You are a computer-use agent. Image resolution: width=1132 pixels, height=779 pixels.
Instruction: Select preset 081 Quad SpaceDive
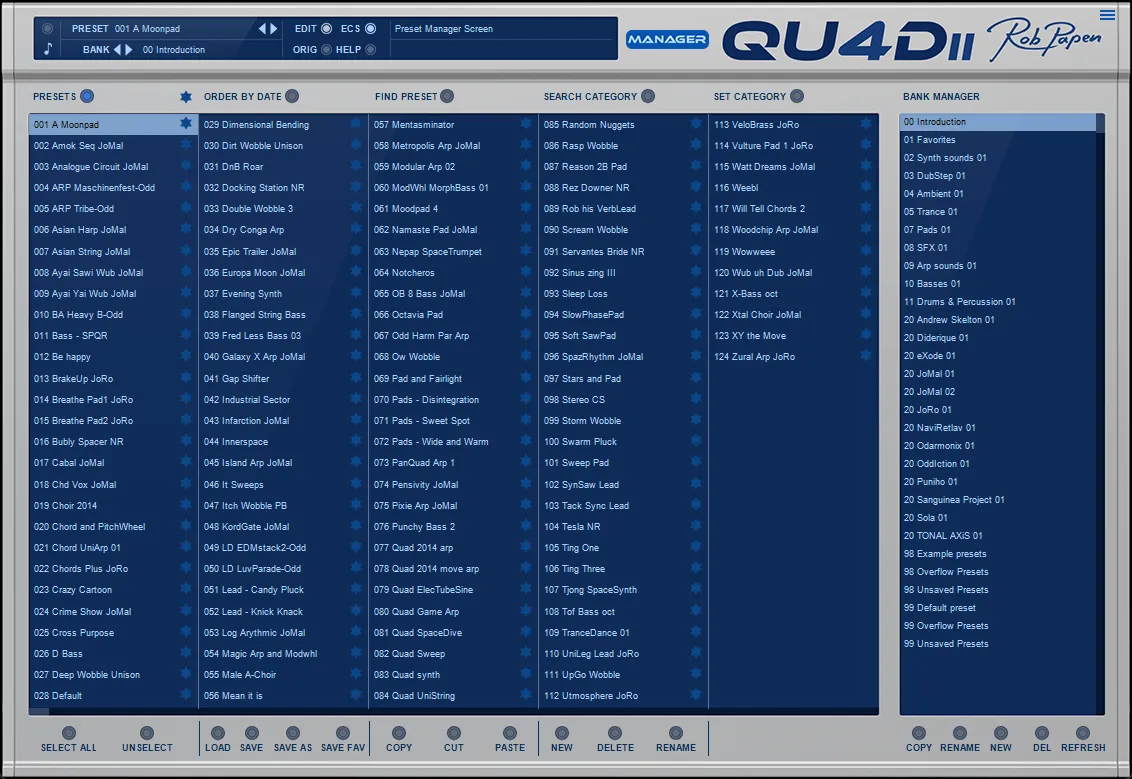tap(453, 632)
